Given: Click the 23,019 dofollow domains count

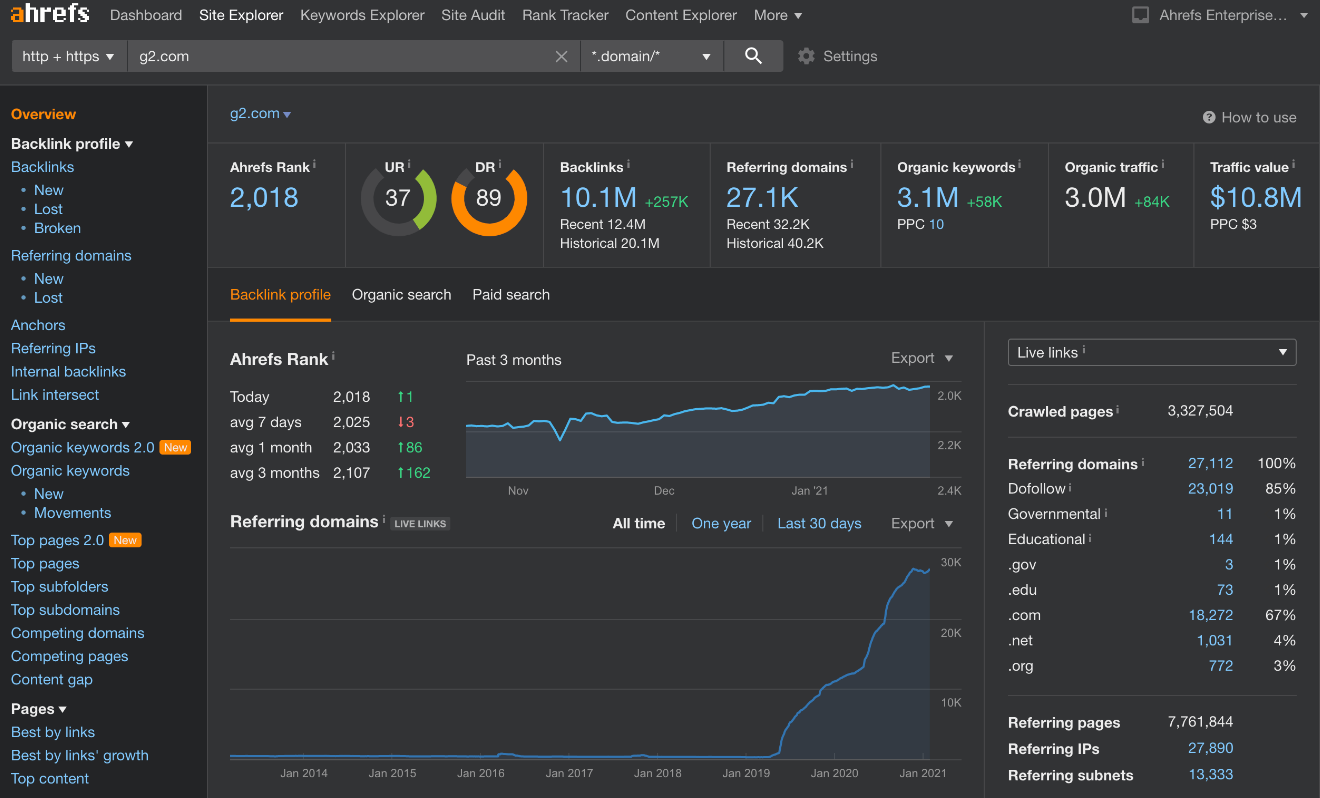Looking at the screenshot, I should coord(1210,489).
